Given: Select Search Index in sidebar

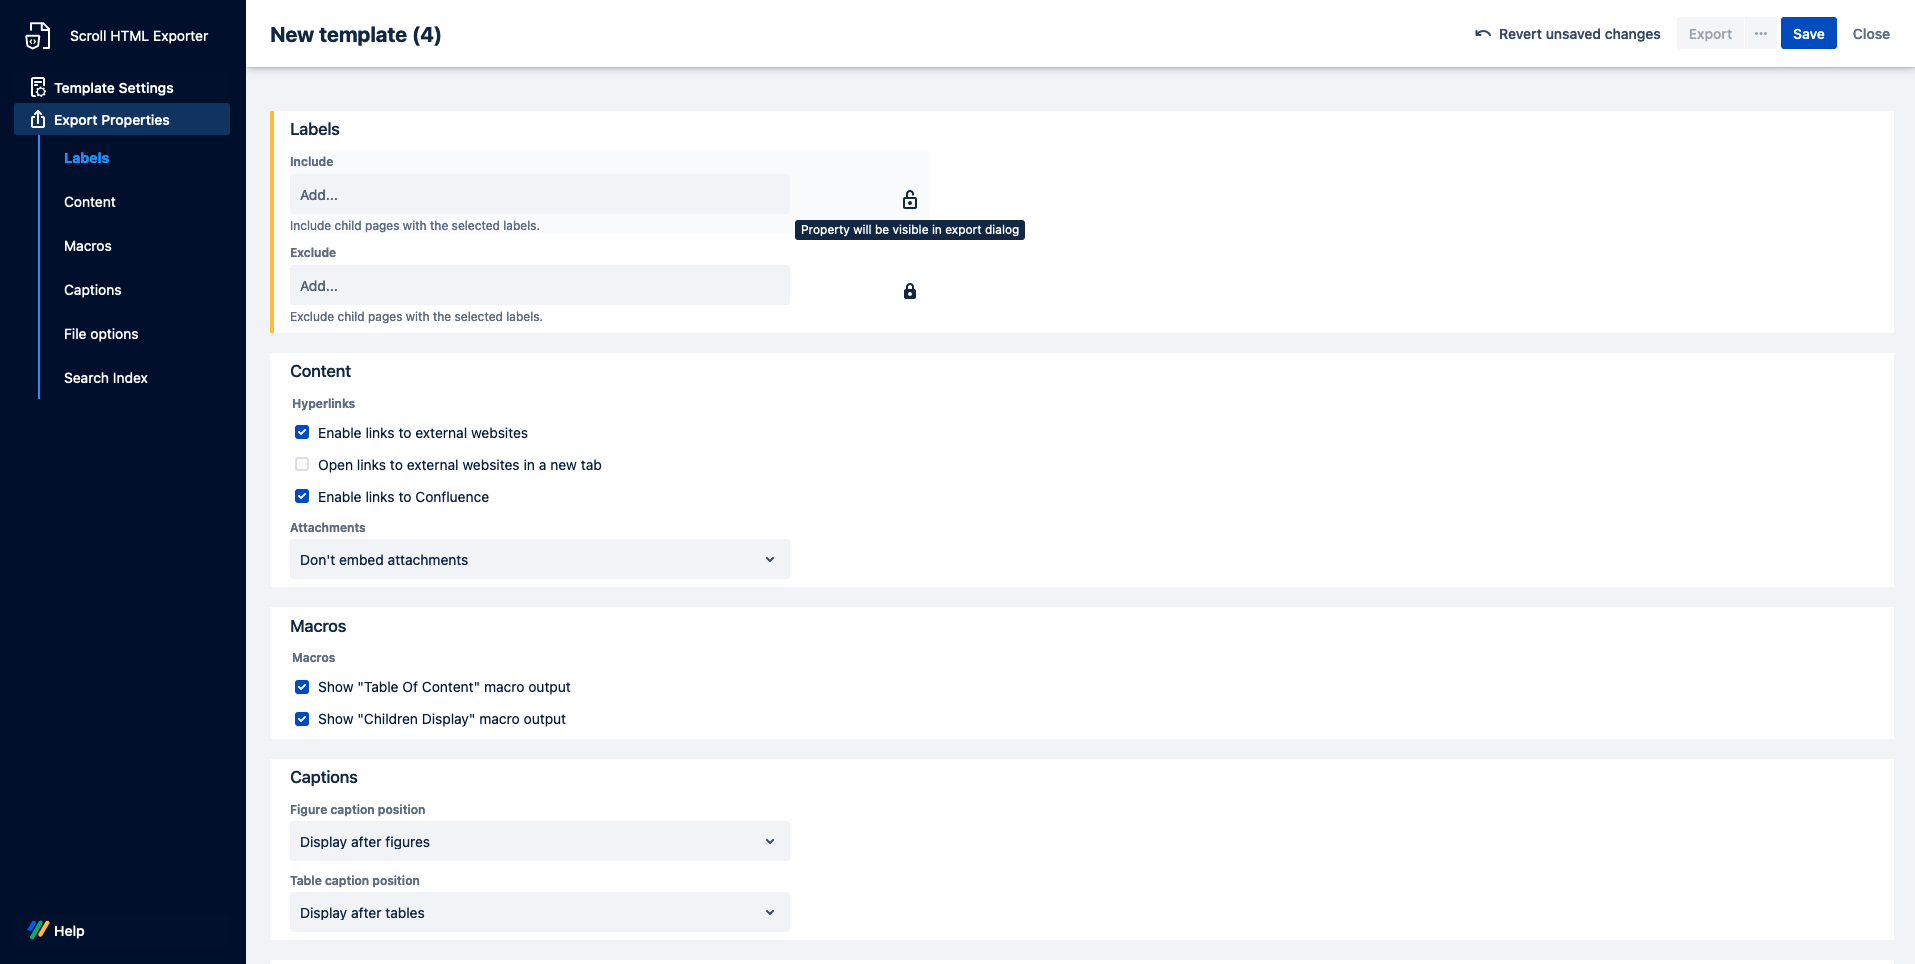Looking at the screenshot, I should click(106, 378).
